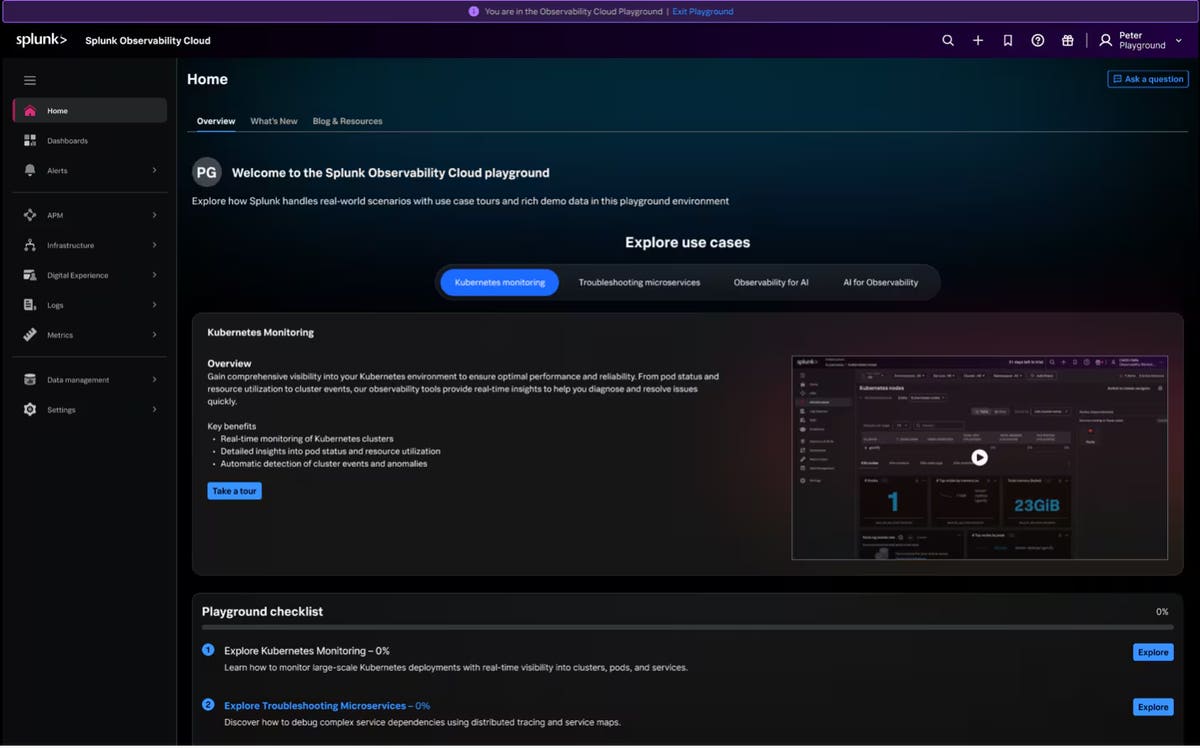The height and width of the screenshot is (749, 1200).
Task: Play the Kubernetes monitoring video
Action: pos(980,457)
